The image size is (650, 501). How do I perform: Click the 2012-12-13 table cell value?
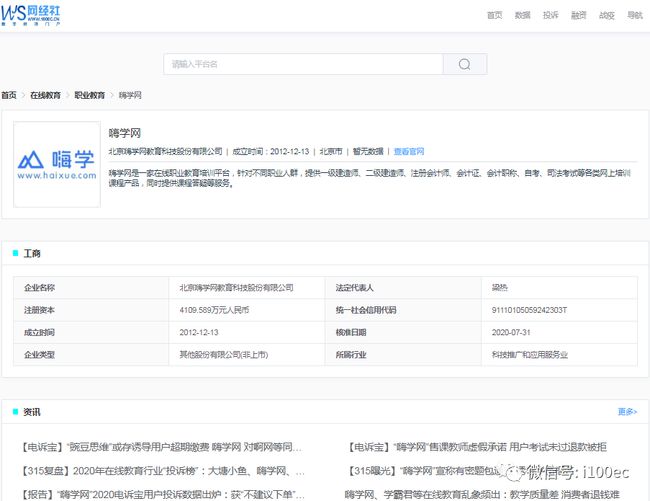pos(199,332)
